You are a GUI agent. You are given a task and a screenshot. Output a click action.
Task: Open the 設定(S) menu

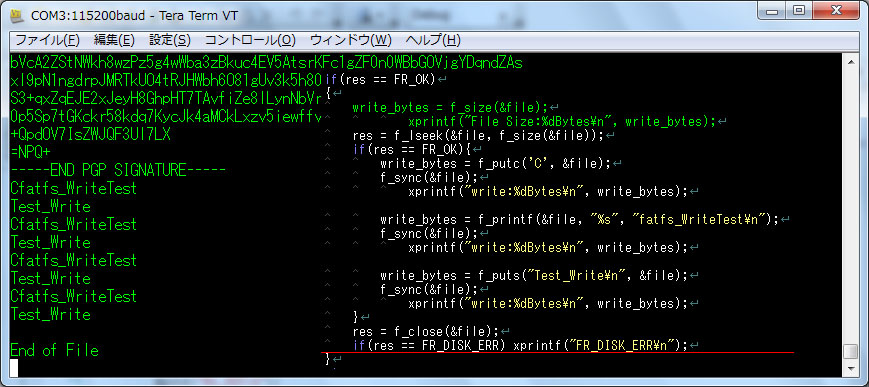pos(170,40)
